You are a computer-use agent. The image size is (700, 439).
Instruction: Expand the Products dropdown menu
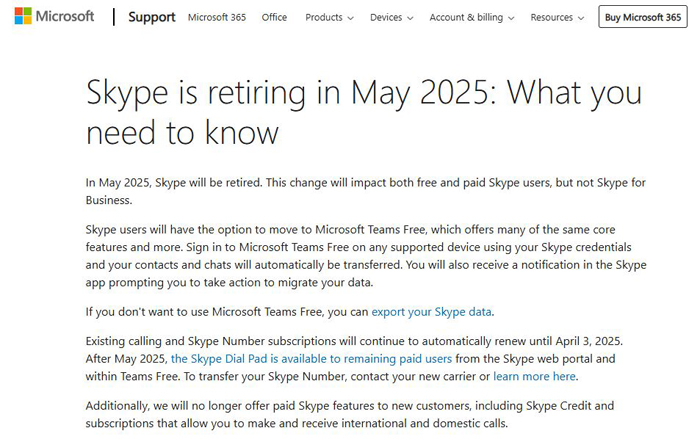pos(329,17)
